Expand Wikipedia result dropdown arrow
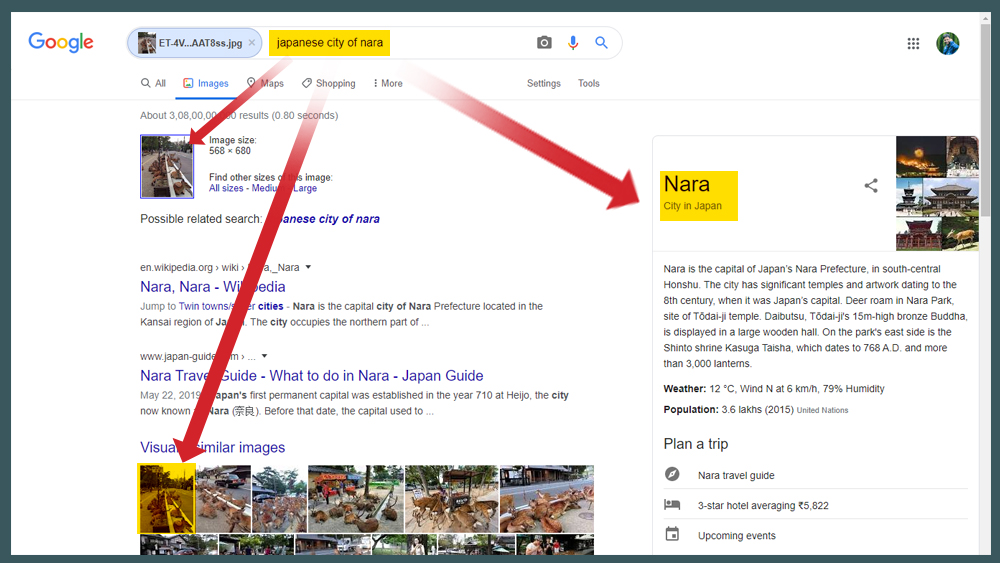 (308, 267)
